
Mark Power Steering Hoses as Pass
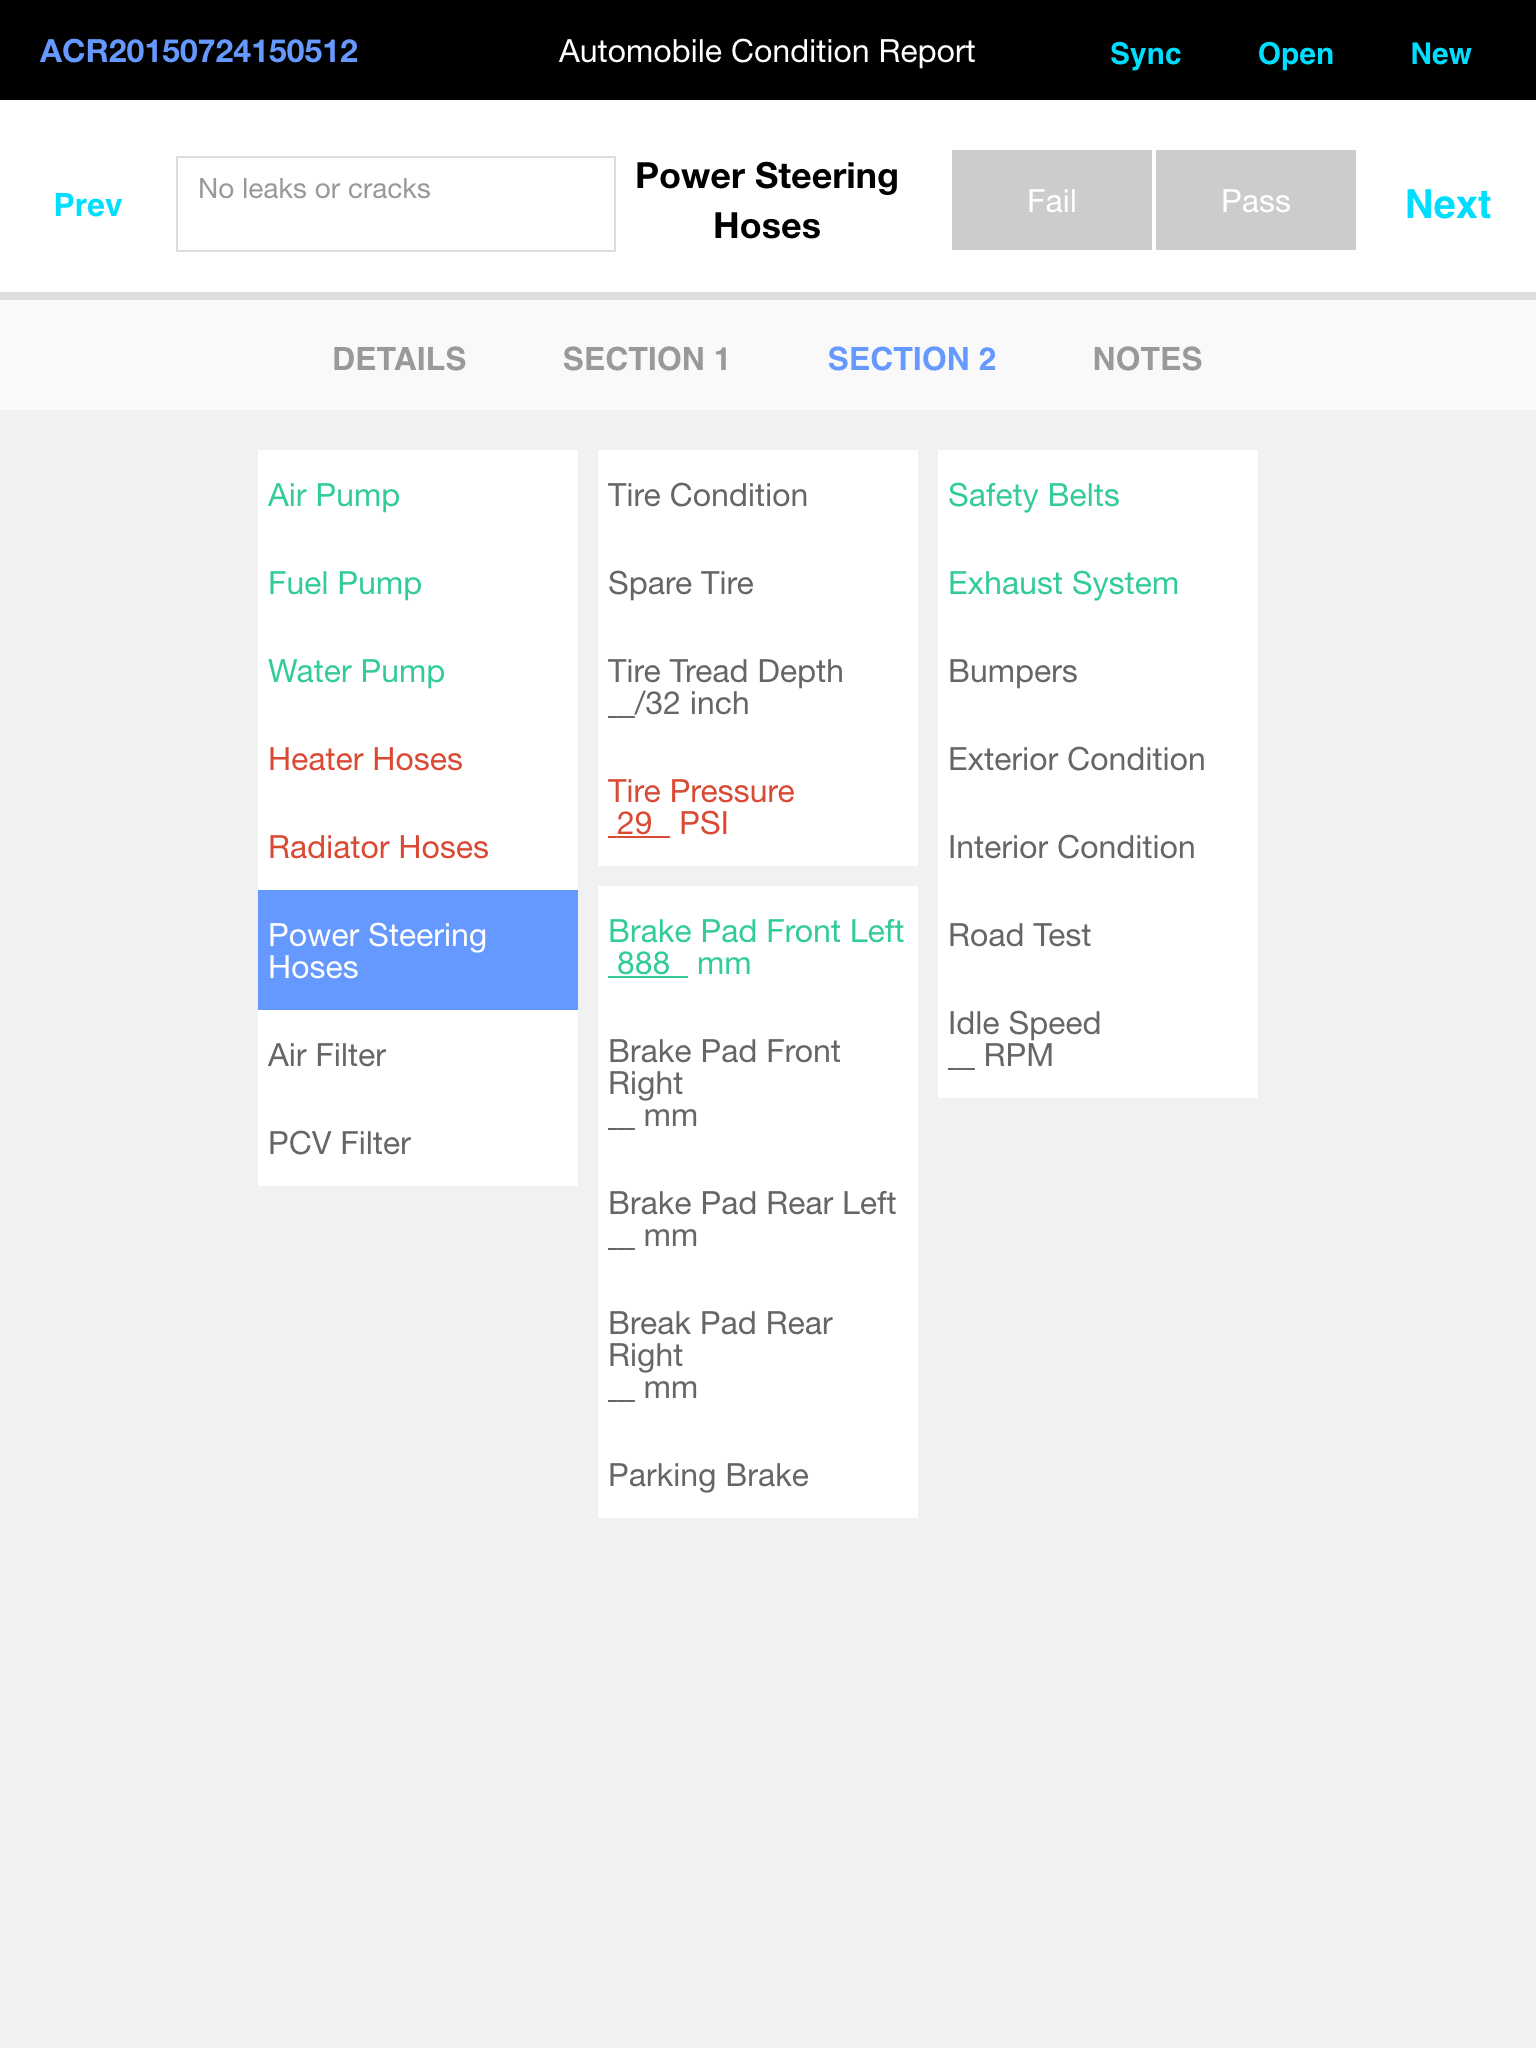[1255, 200]
